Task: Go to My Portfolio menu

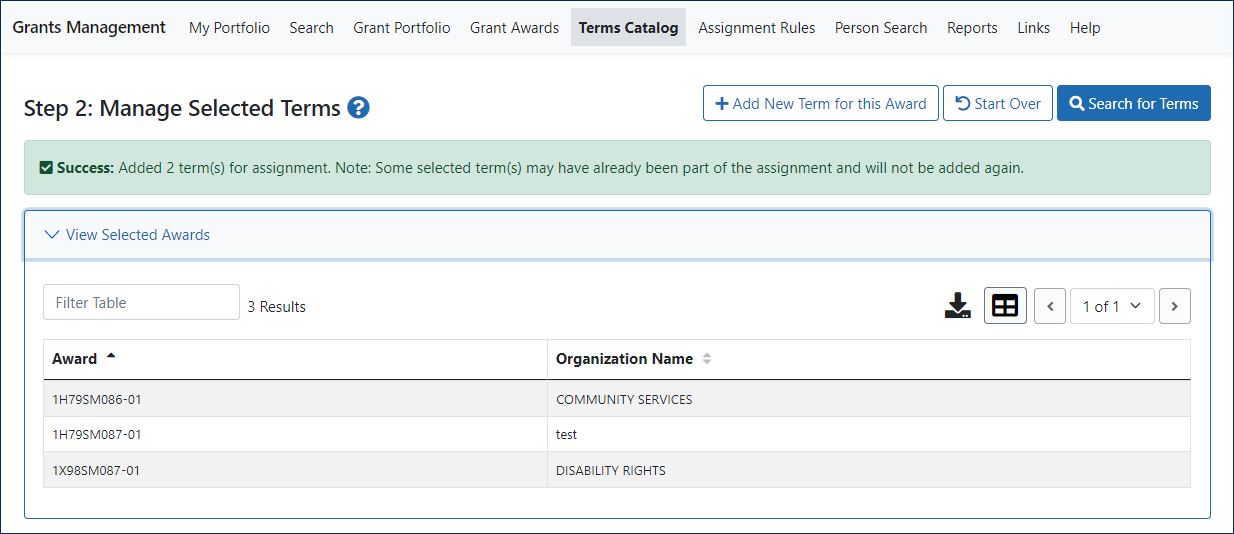Action: (x=229, y=28)
